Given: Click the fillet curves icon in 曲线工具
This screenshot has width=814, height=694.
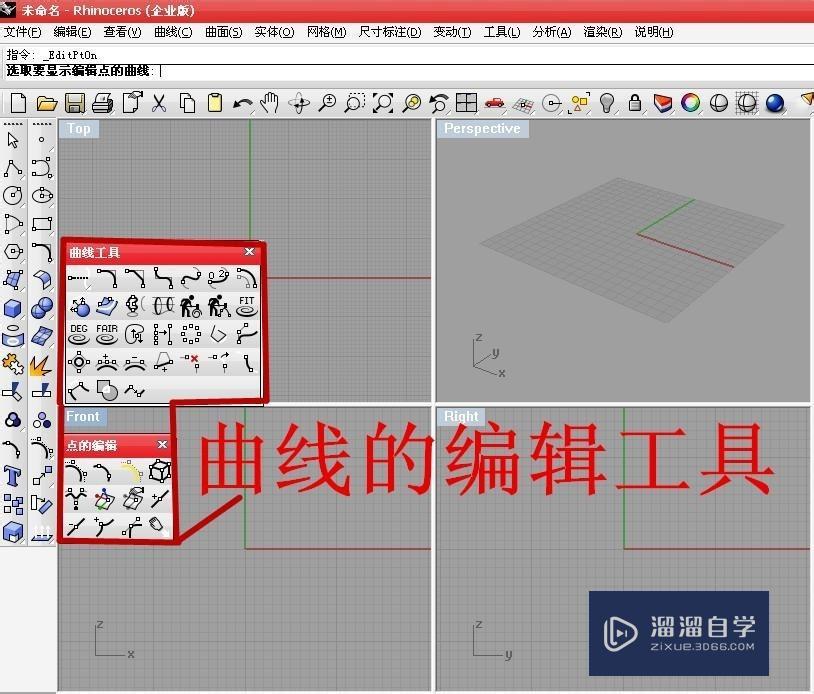Looking at the screenshot, I should 107,278.
